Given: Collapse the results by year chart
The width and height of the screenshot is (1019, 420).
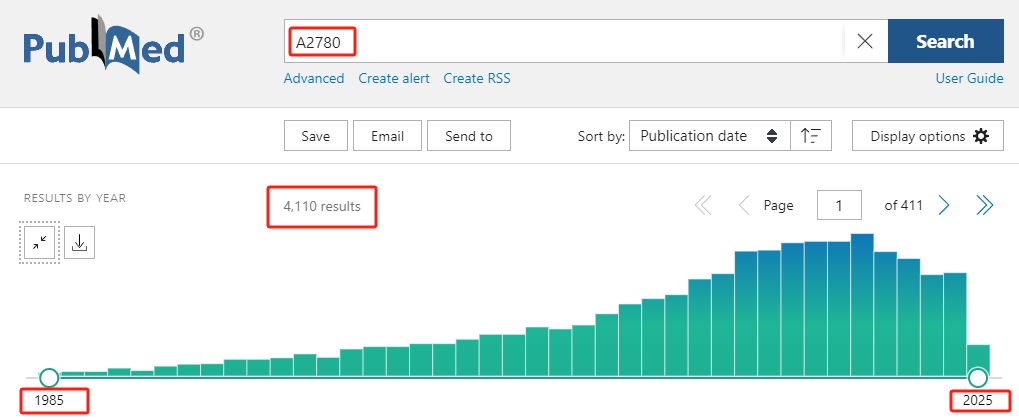Looking at the screenshot, I should pyautogui.click(x=40, y=242).
